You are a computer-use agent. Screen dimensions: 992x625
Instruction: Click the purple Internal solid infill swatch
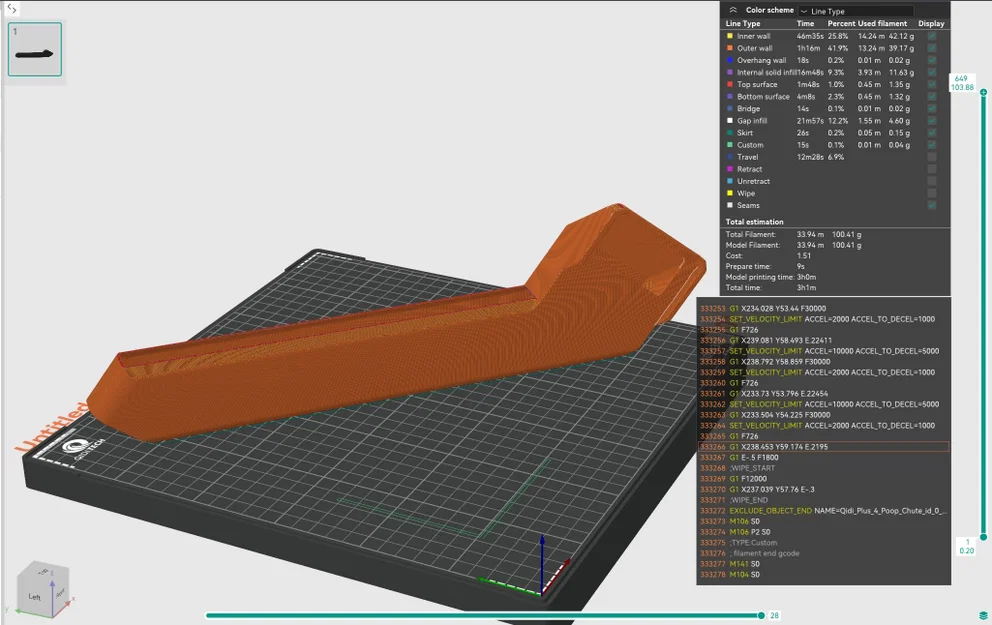click(729, 72)
